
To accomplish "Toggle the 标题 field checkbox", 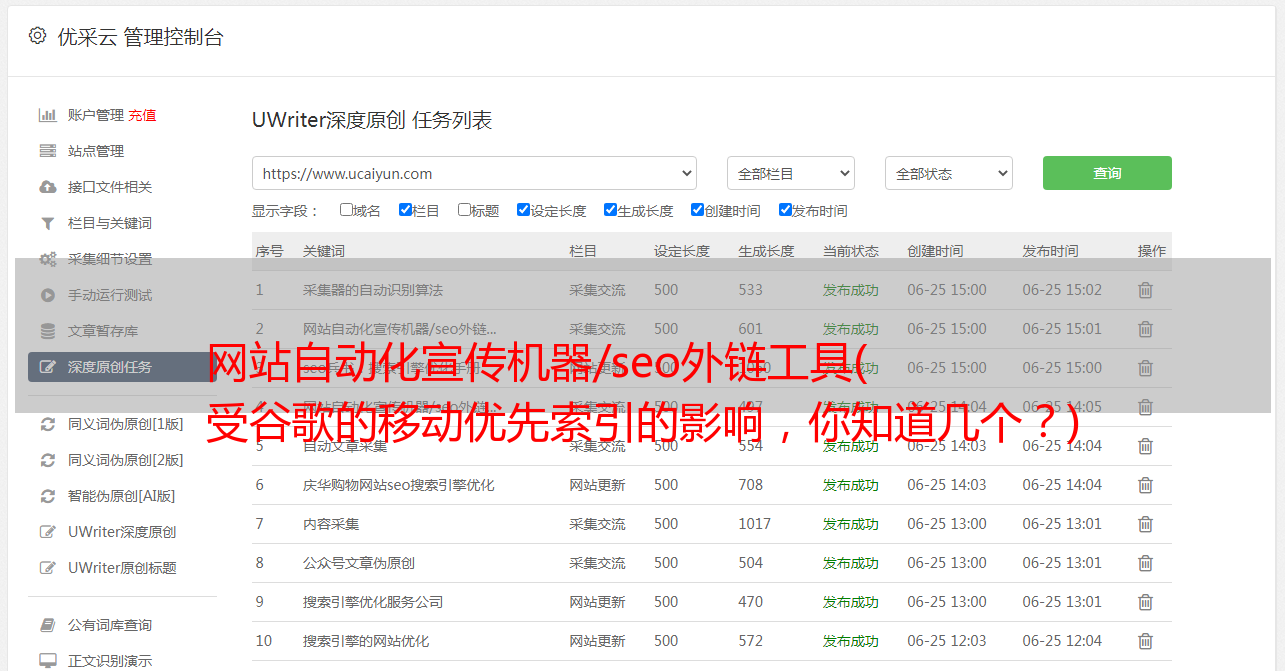I will (x=464, y=210).
